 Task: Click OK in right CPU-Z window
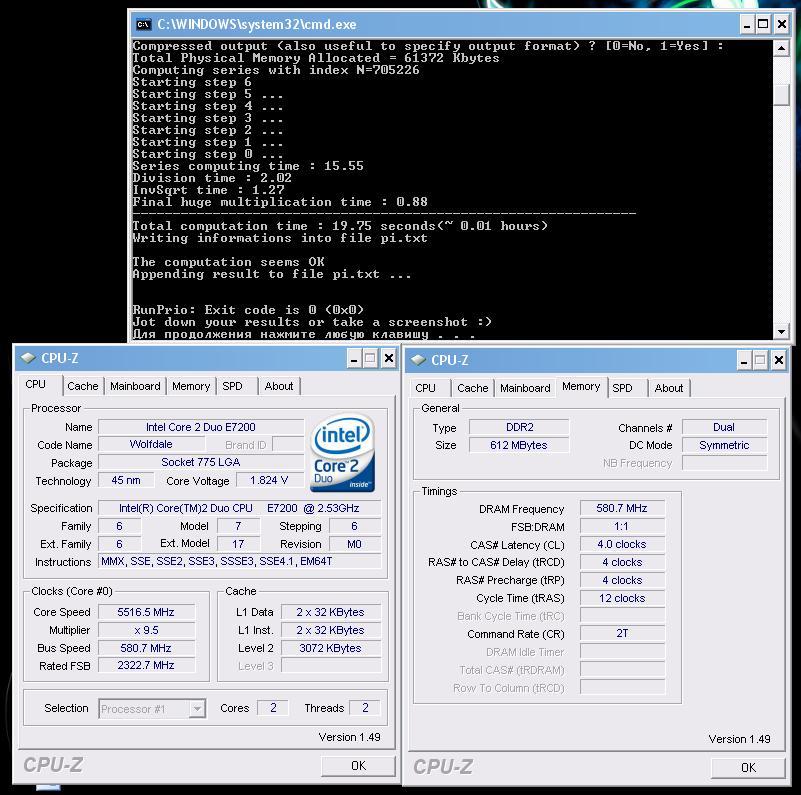tap(748, 767)
